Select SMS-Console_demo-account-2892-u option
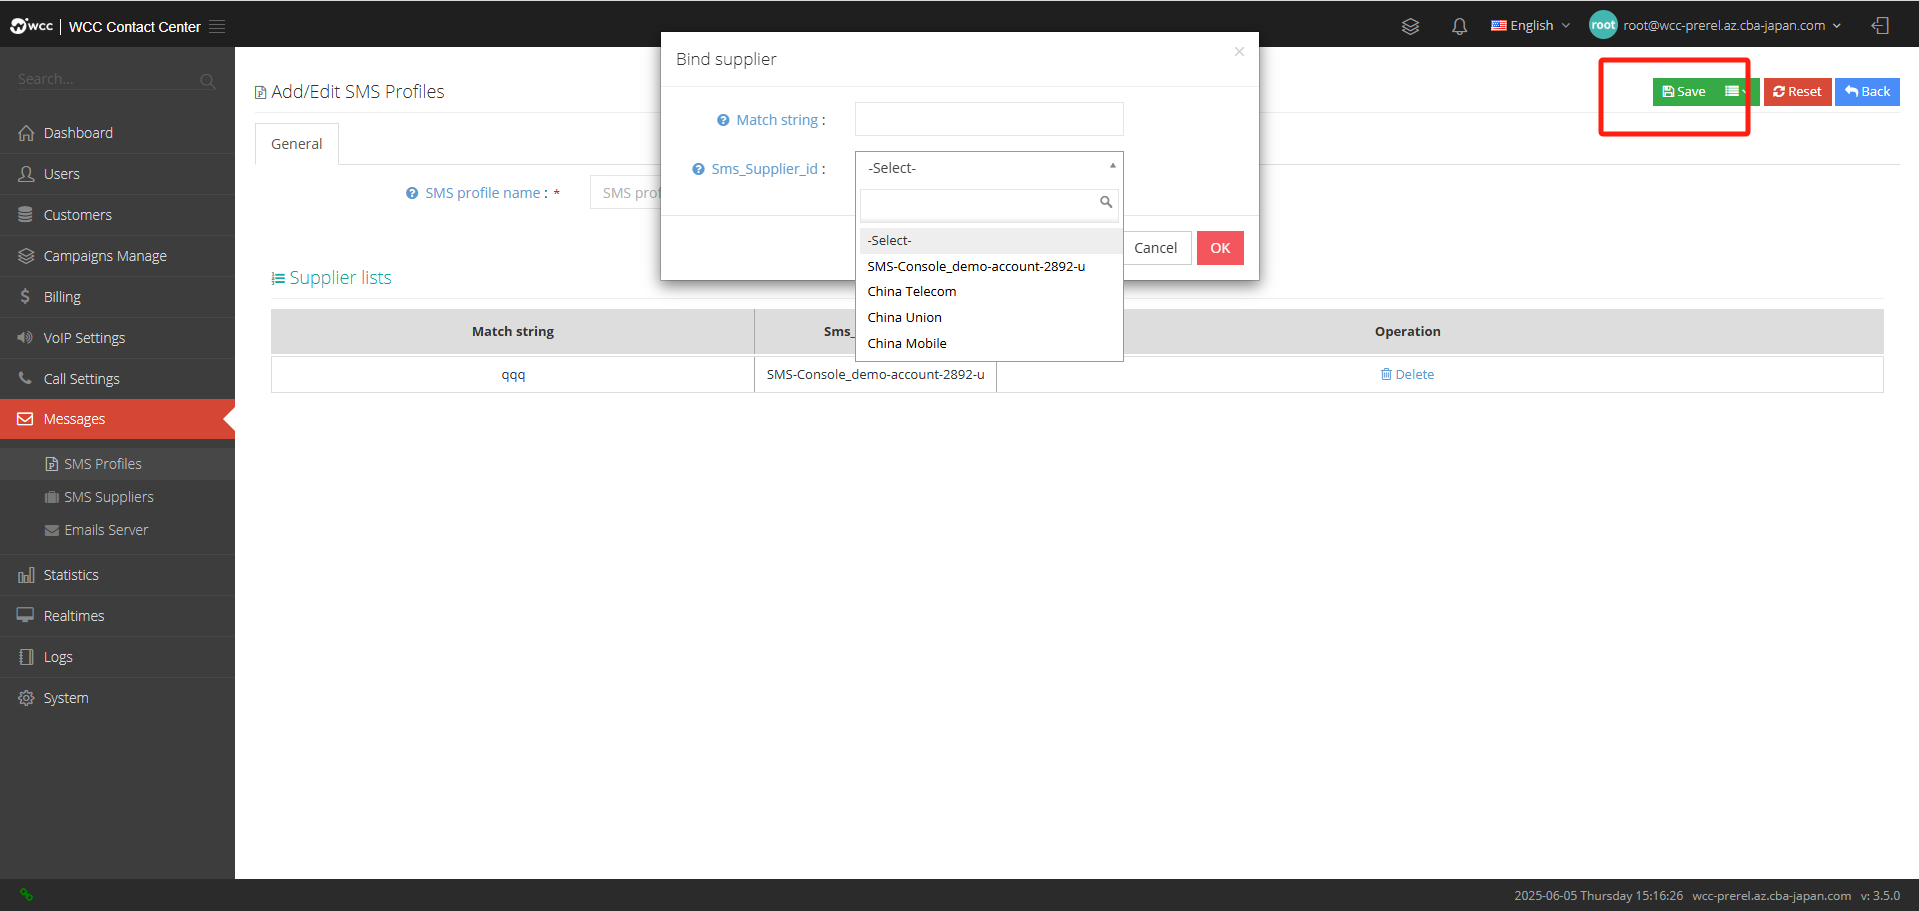1919x911 pixels. click(x=990, y=267)
